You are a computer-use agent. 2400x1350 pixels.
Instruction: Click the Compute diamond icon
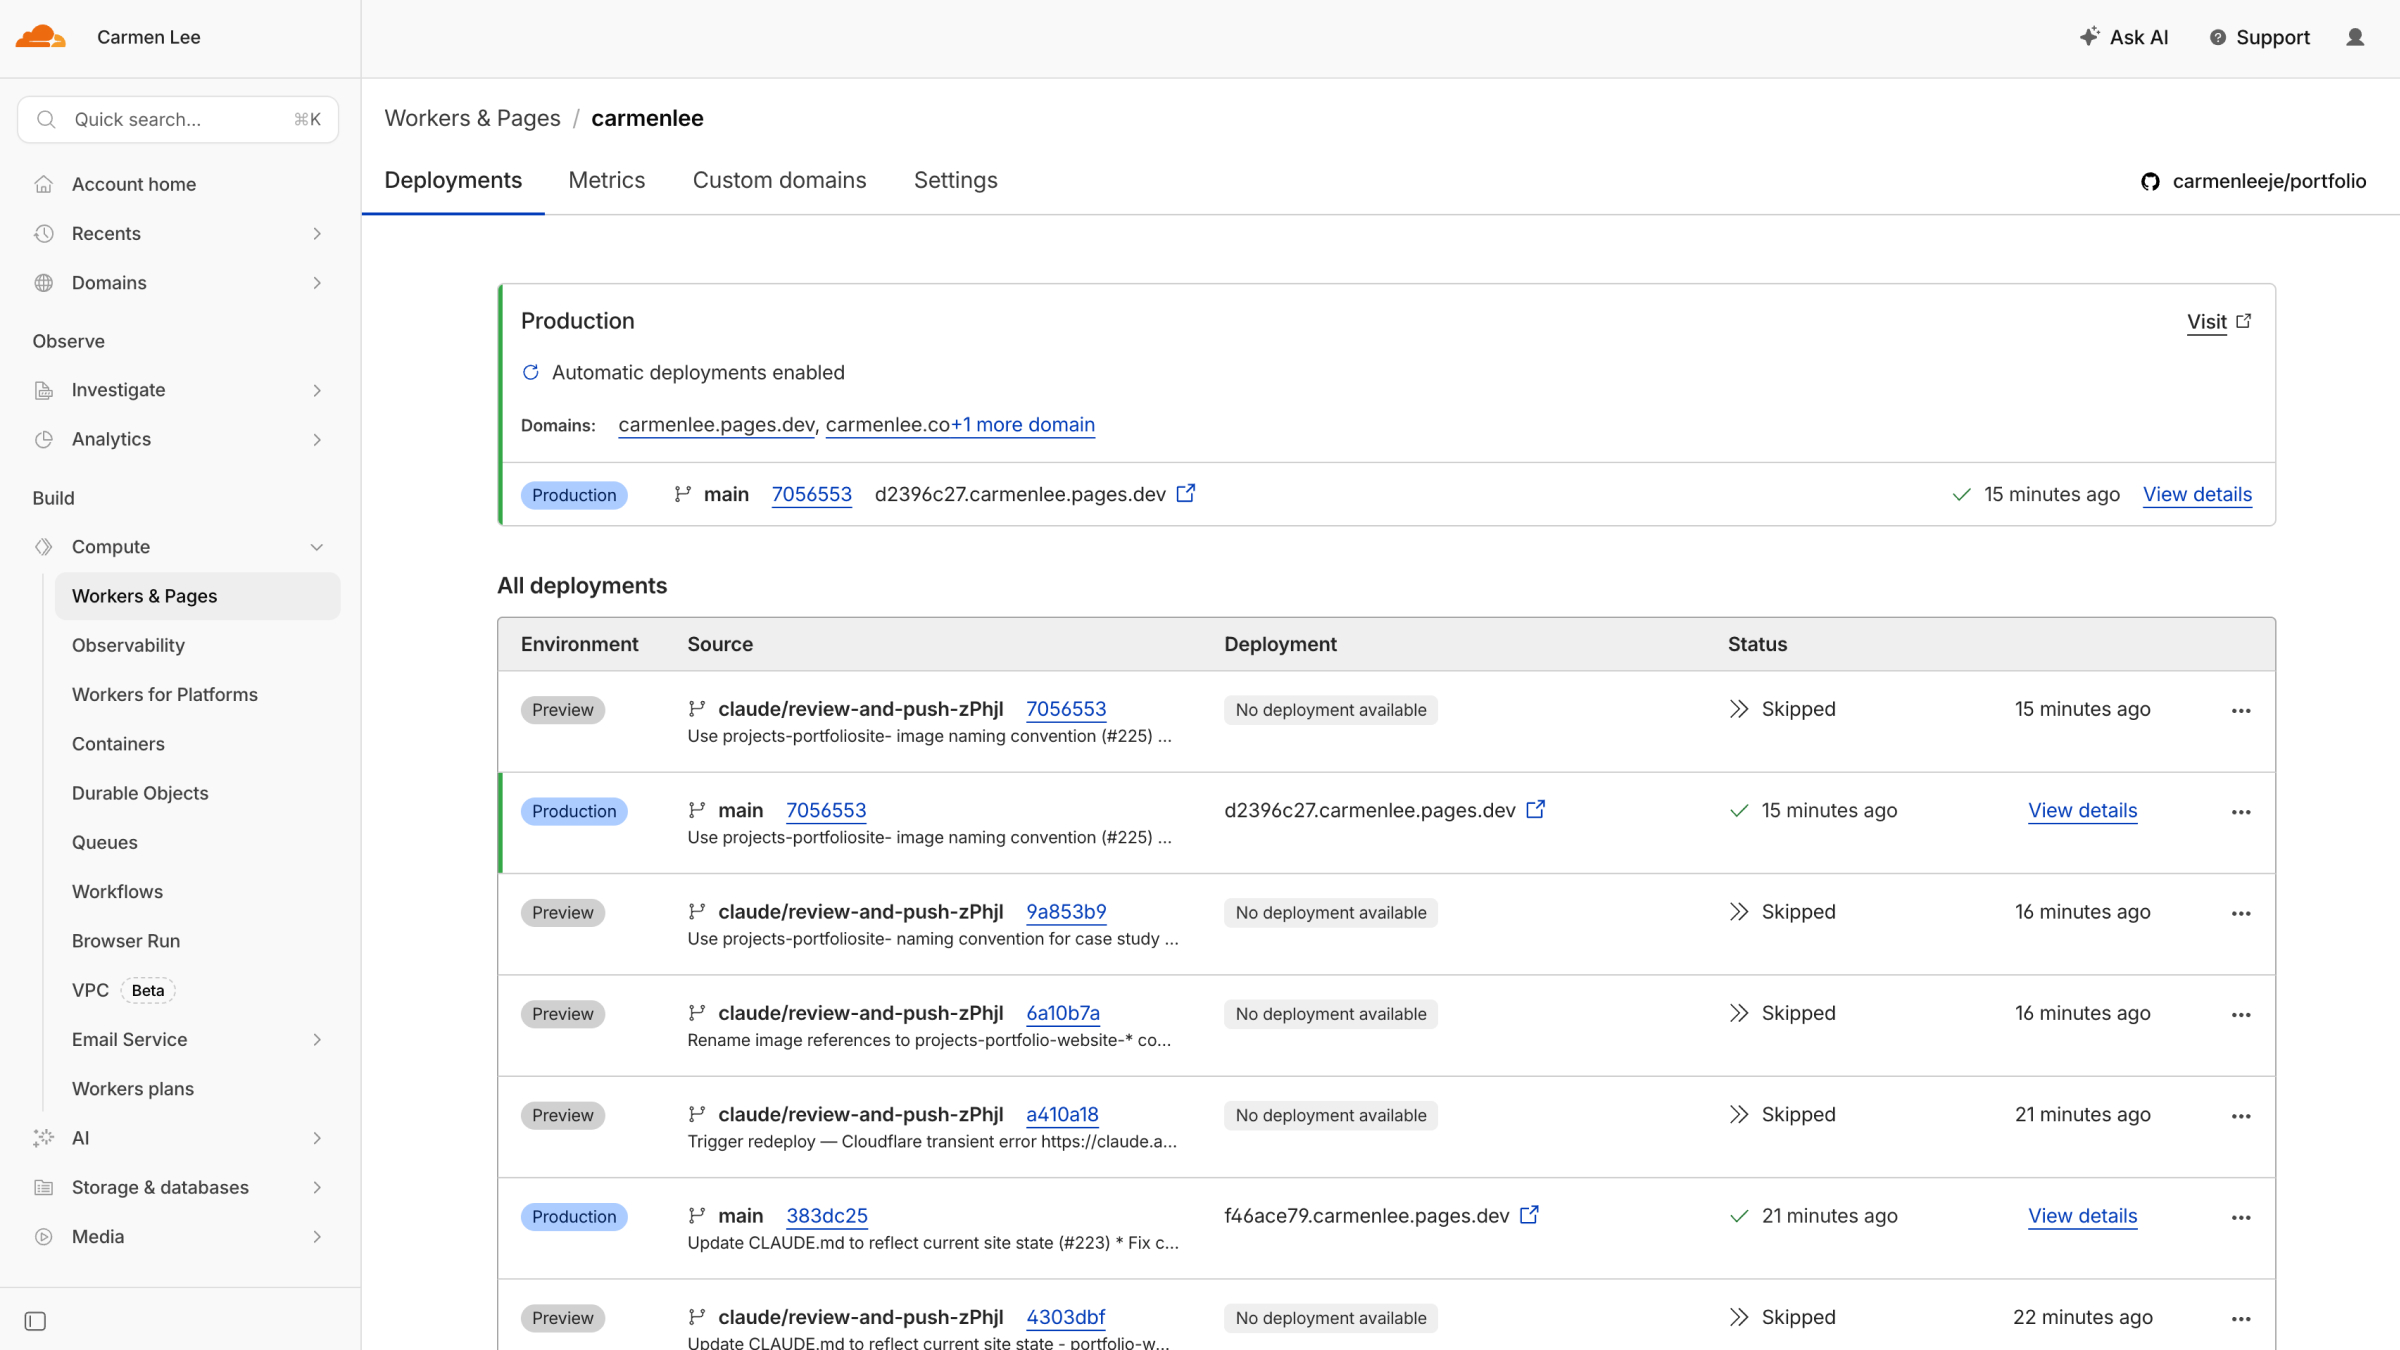(x=43, y=547)
